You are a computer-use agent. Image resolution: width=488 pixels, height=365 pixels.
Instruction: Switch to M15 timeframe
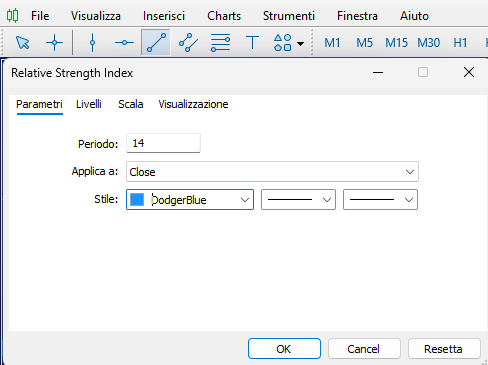396,43
